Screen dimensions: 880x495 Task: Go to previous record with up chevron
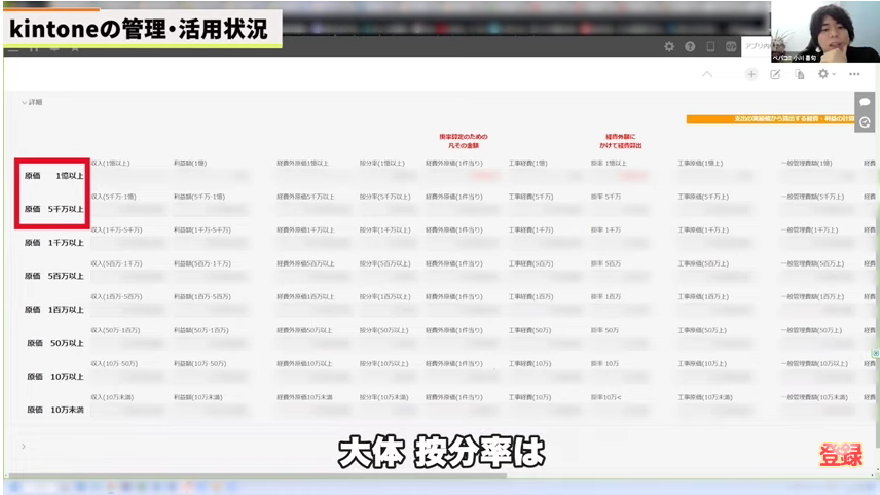708,74
